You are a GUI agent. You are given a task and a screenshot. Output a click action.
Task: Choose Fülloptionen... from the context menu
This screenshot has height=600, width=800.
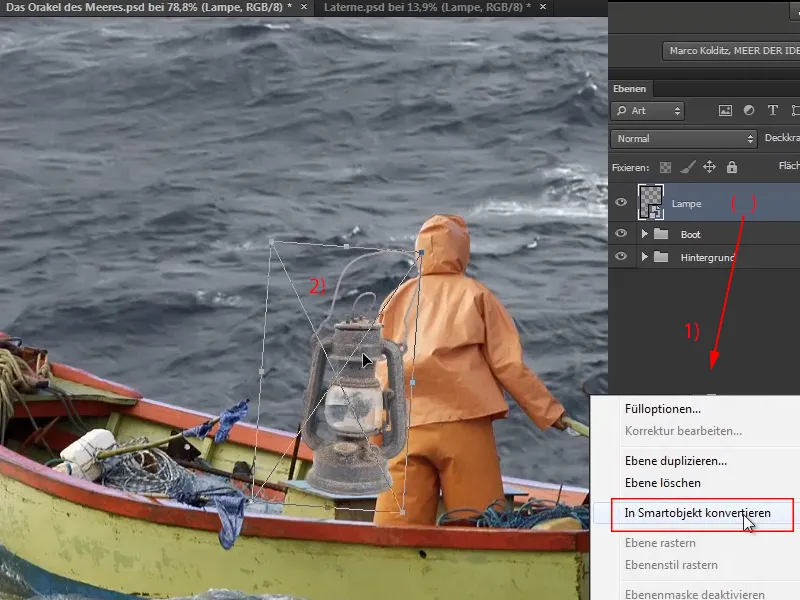(x=663, y=409)
